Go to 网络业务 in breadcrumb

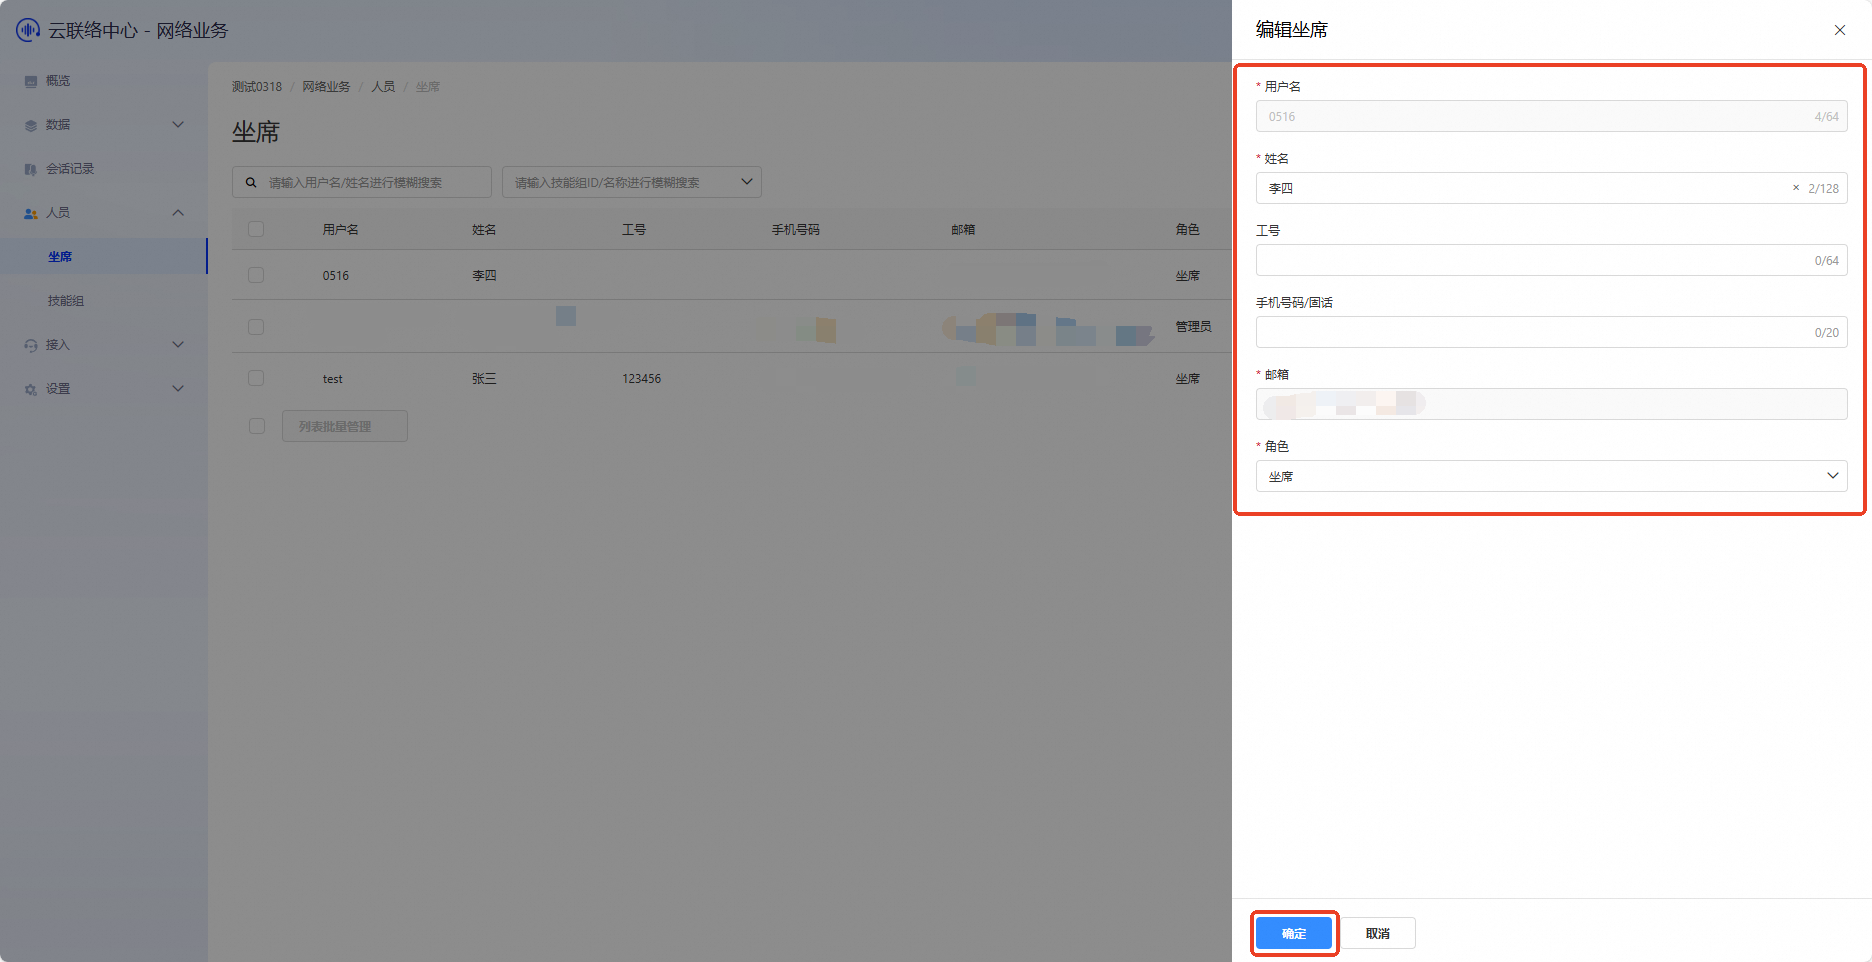pyautogui.click(x=327, y=87)
